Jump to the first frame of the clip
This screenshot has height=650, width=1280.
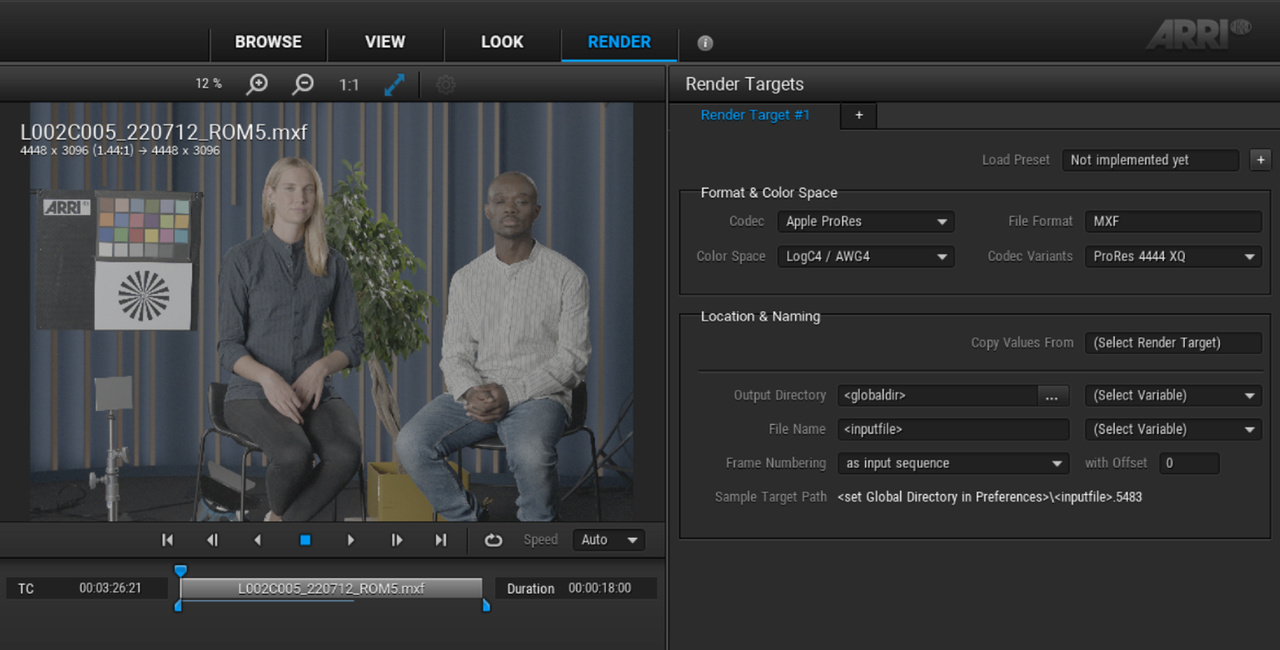[167, 540]
